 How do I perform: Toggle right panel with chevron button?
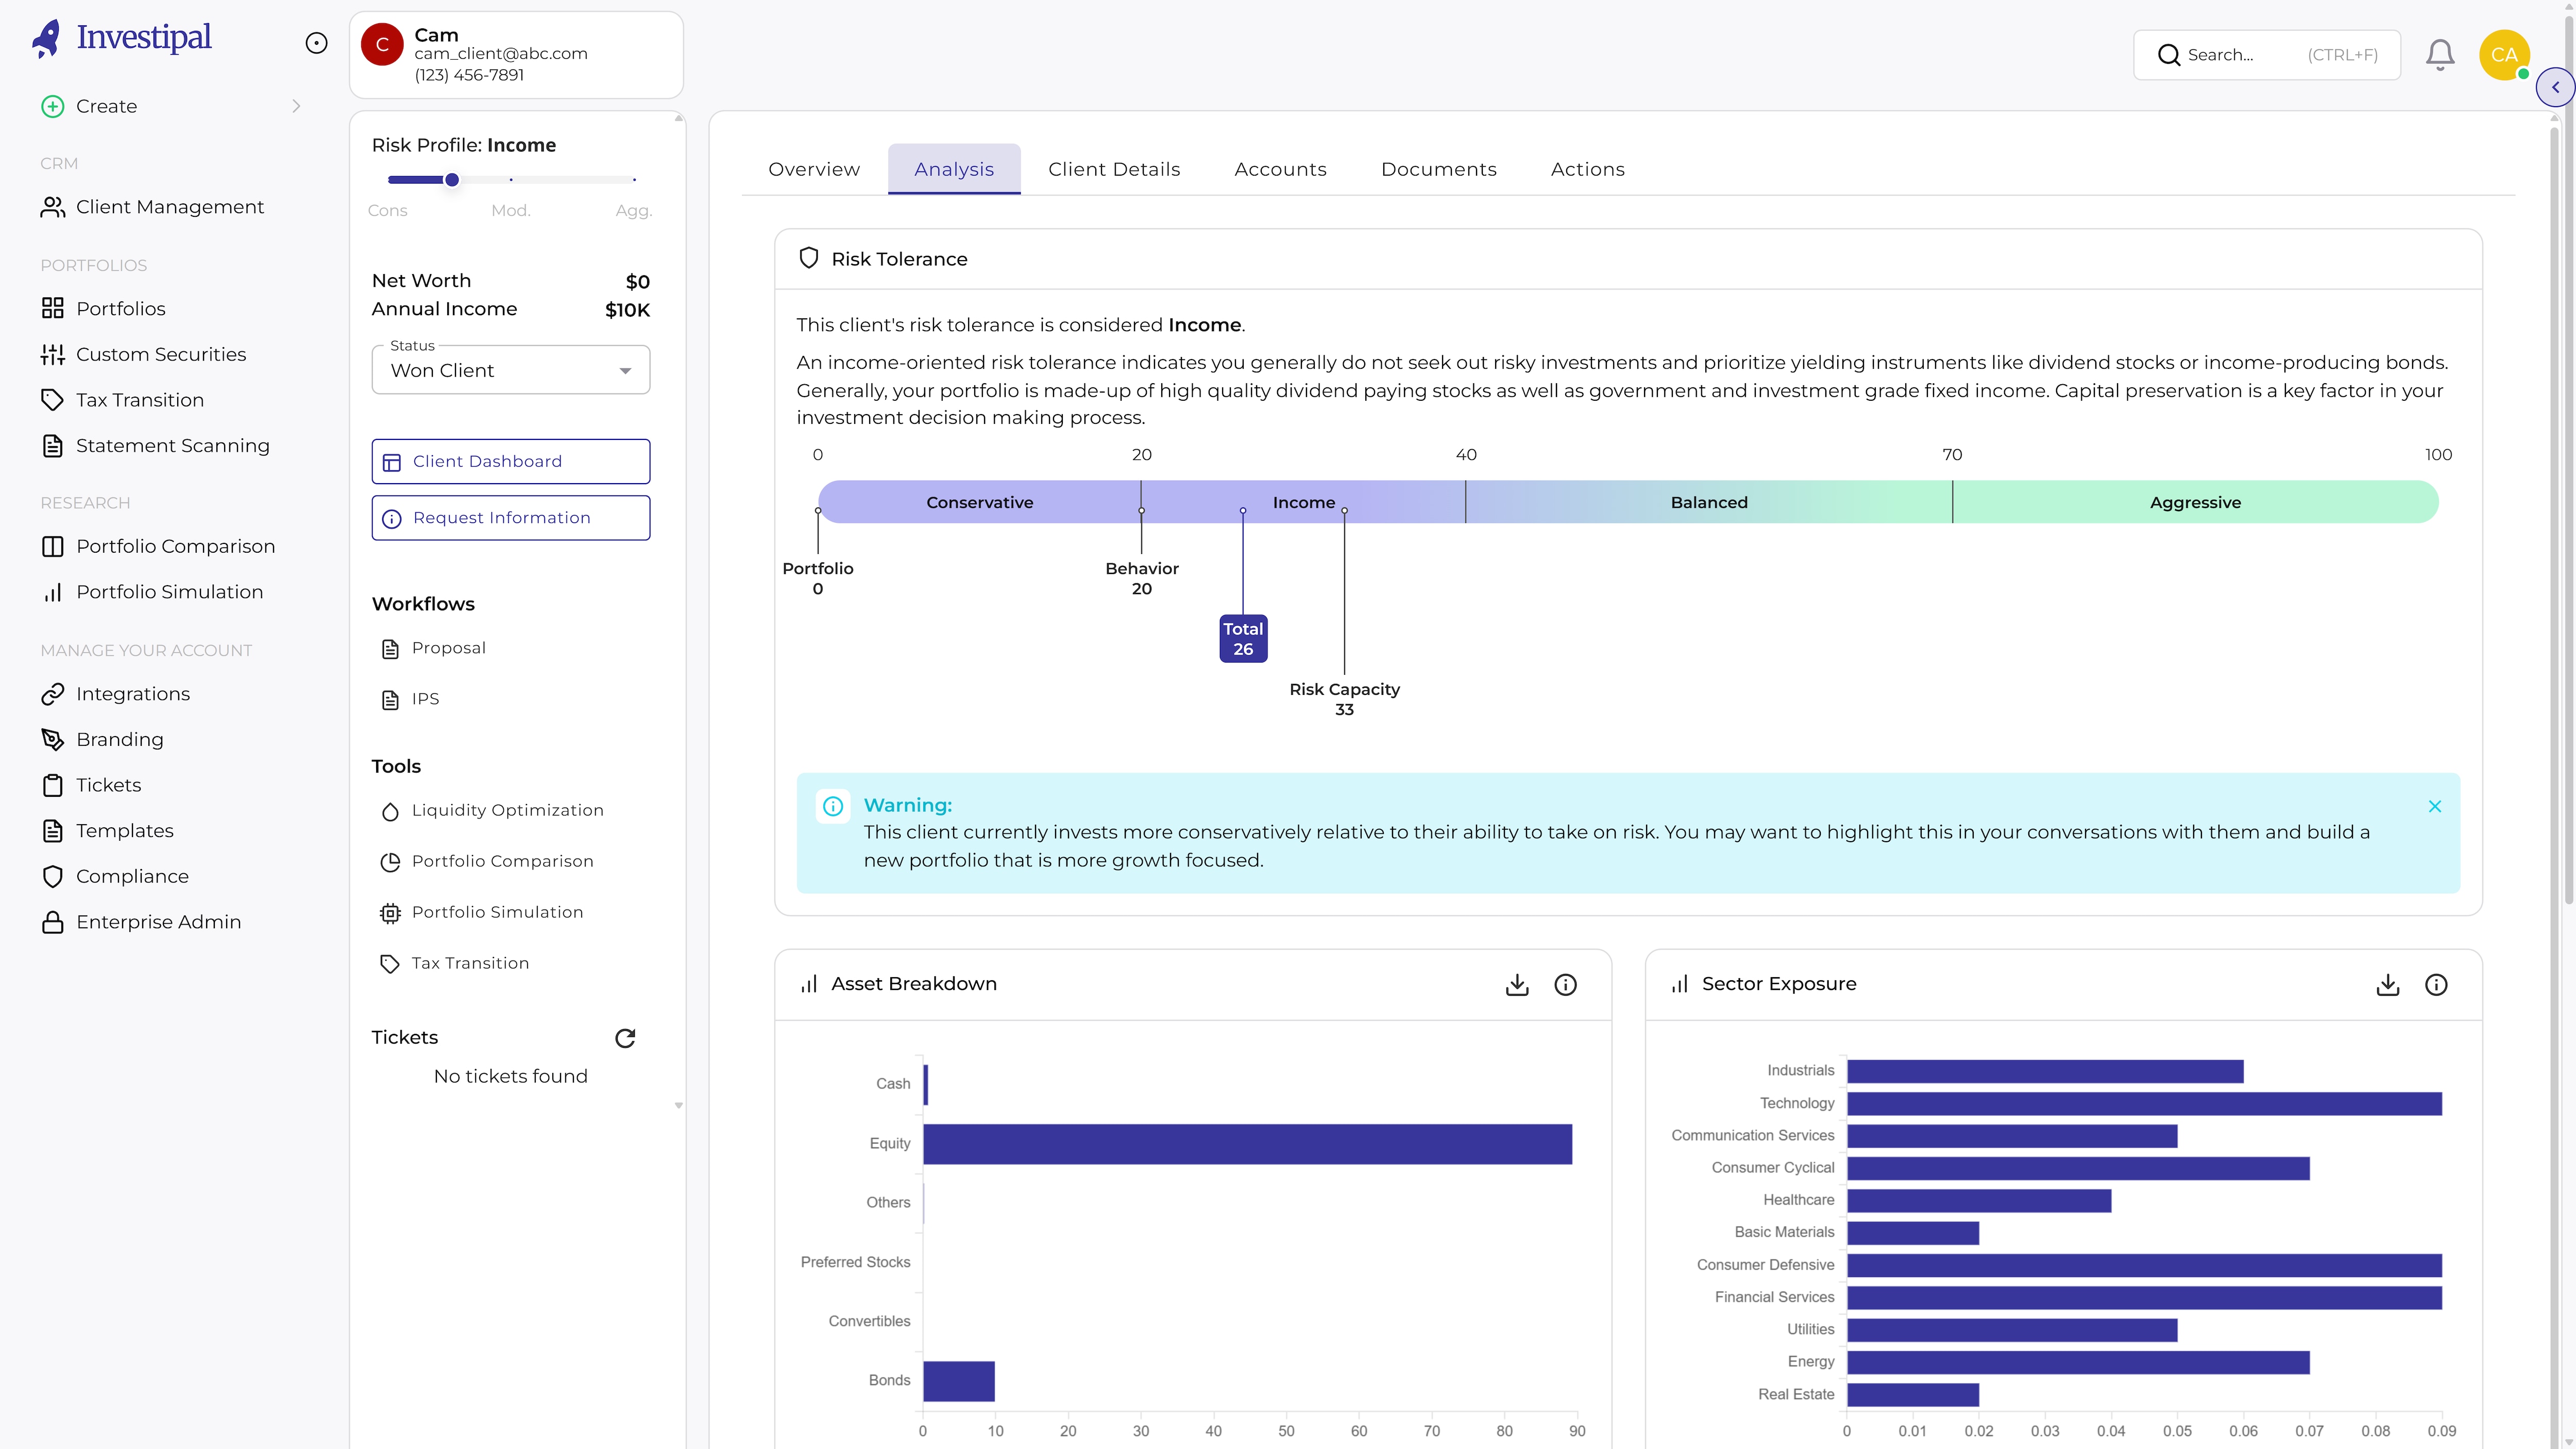(2554, 87)
